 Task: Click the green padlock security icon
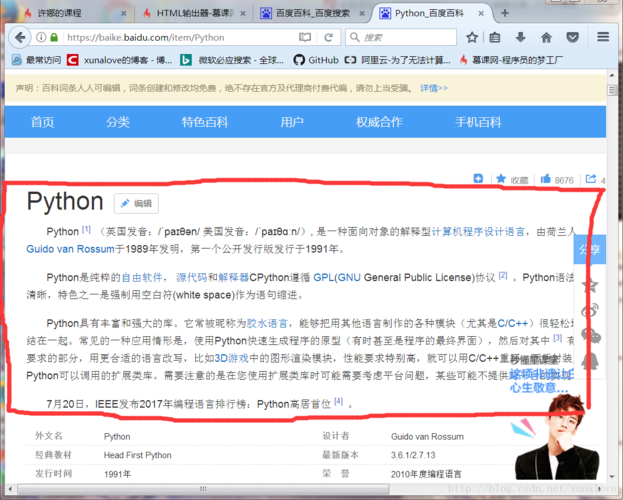(54, 37)
